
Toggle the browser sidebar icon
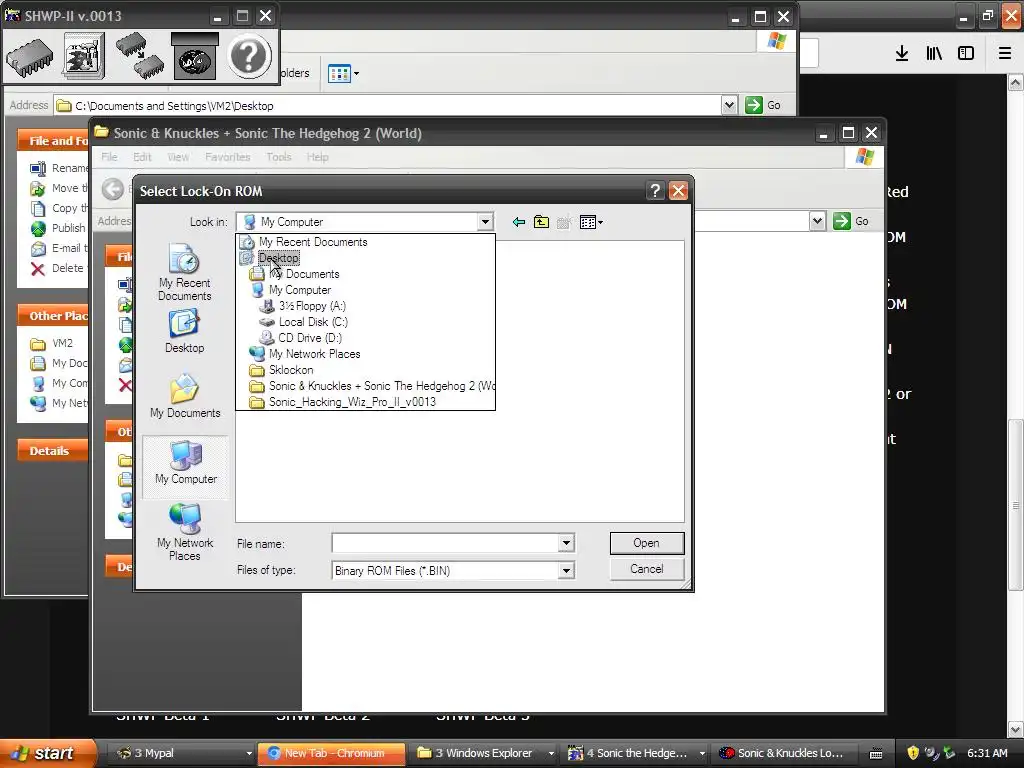pos(966,54)
